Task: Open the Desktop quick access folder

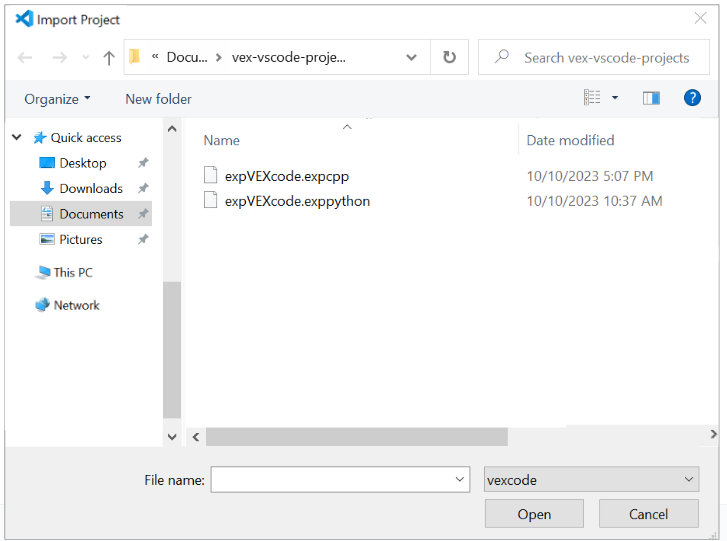Action: (82, 163)
